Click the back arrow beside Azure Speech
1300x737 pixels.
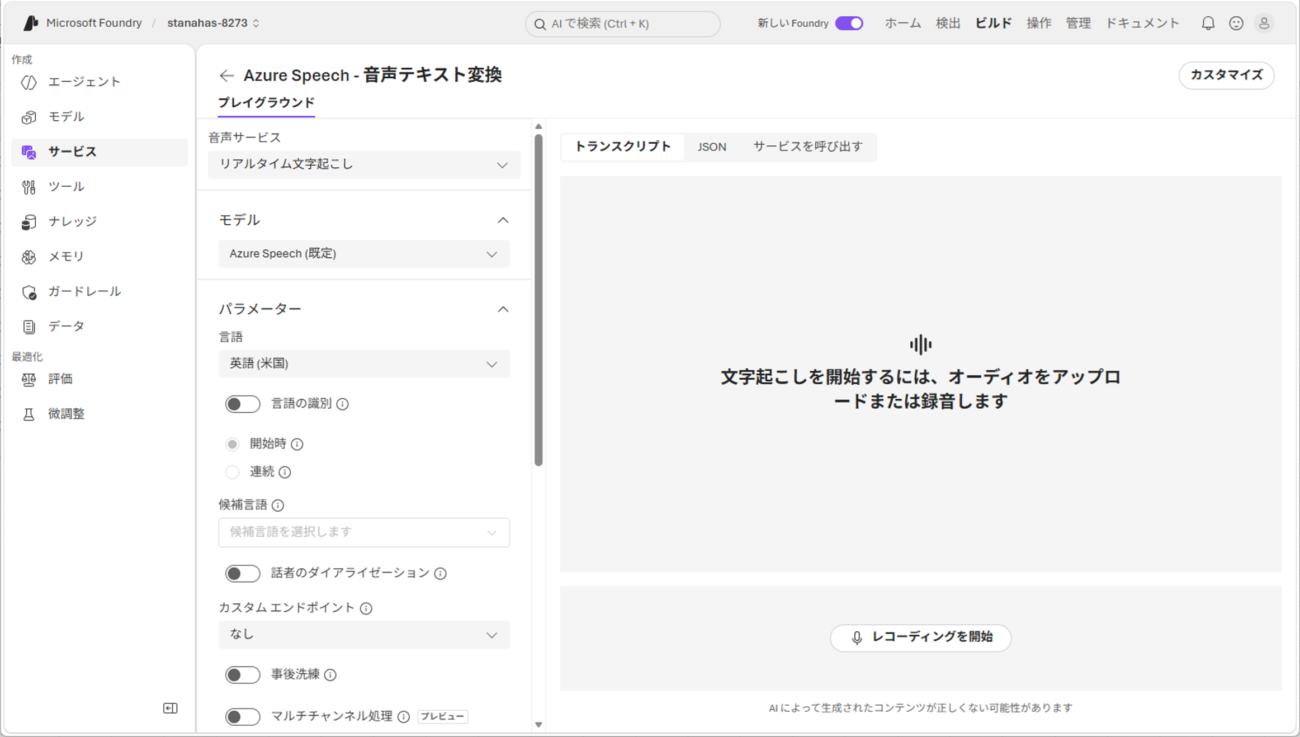point(227,75)
